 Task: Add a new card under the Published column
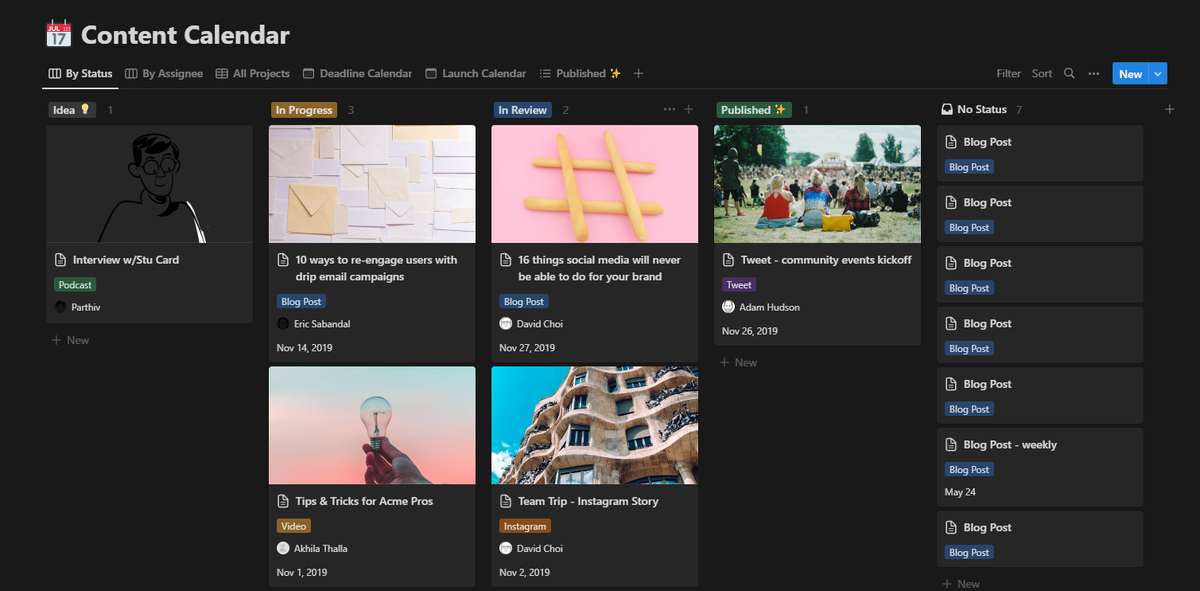738,362
